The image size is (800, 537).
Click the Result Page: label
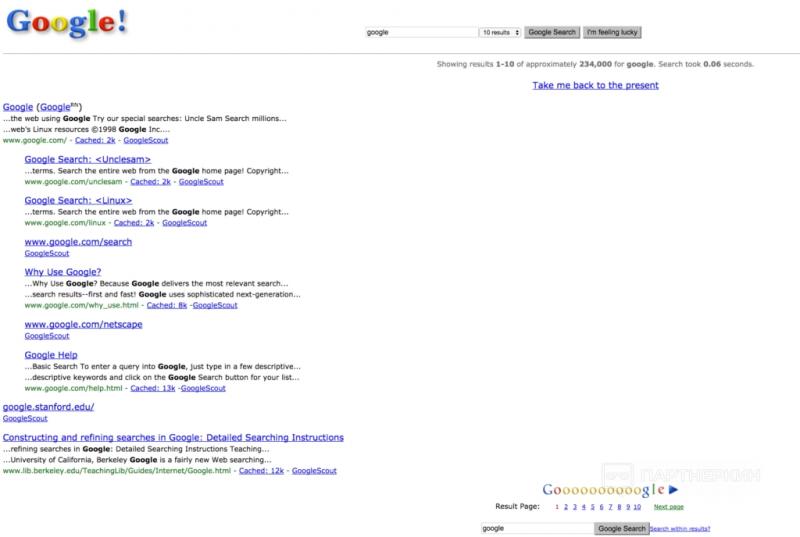click(x=517, y=506)
